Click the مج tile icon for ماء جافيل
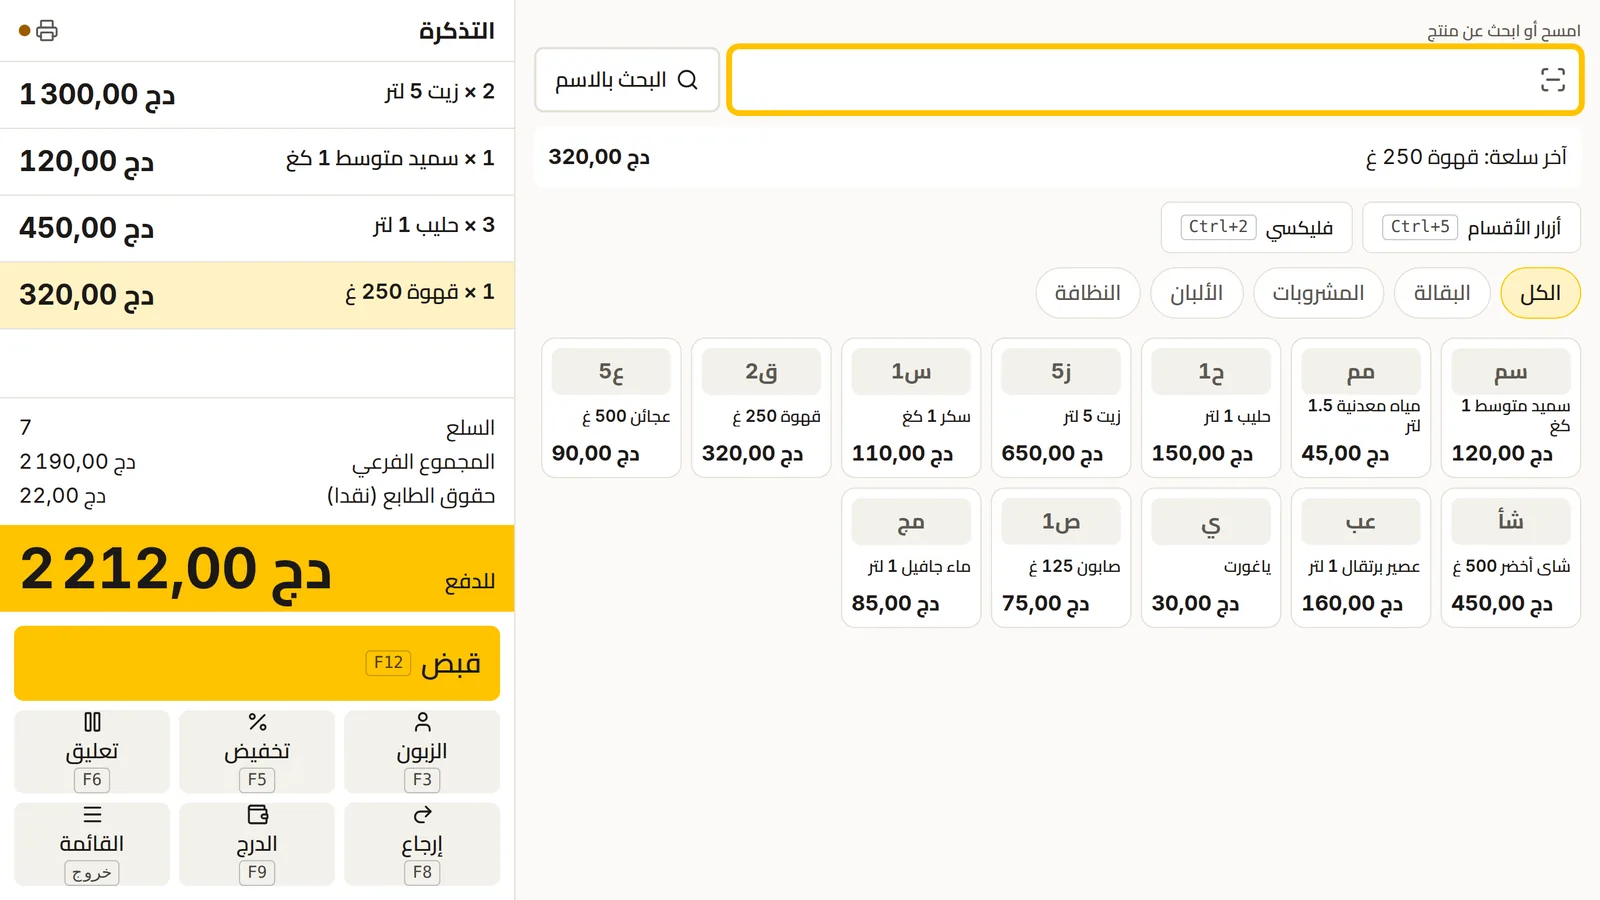Viewport: 1600px width, 900px height. [910, 522]
